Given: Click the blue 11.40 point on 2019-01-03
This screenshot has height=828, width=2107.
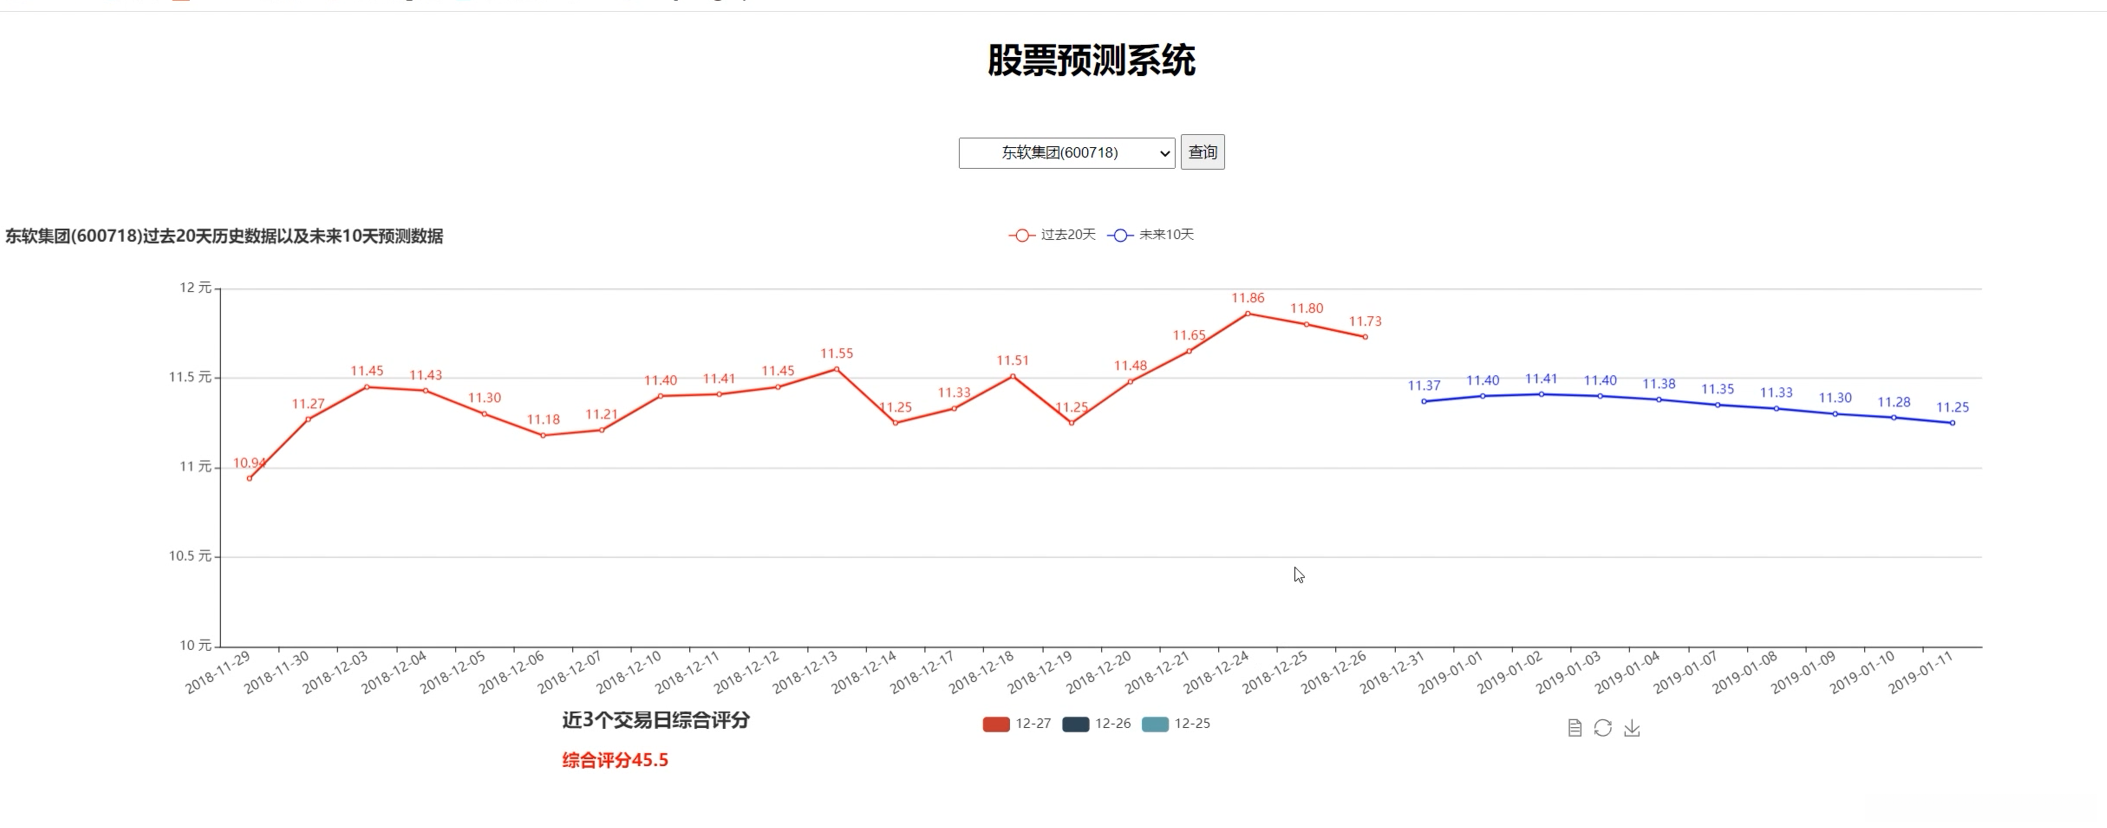Looking at the screenshot, I should (x=1601, y=396).
